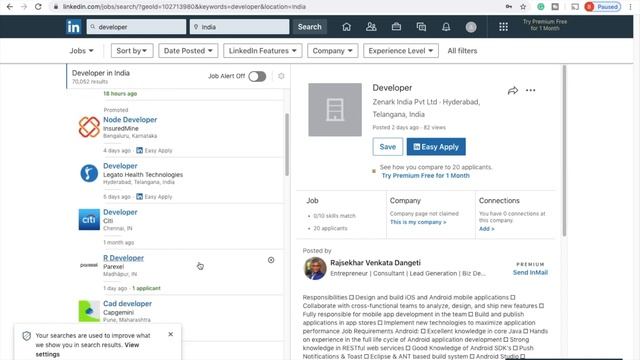Open the Jobs briefcase icon
Viewport: 640px width, 360px height.
click(396, 27)
